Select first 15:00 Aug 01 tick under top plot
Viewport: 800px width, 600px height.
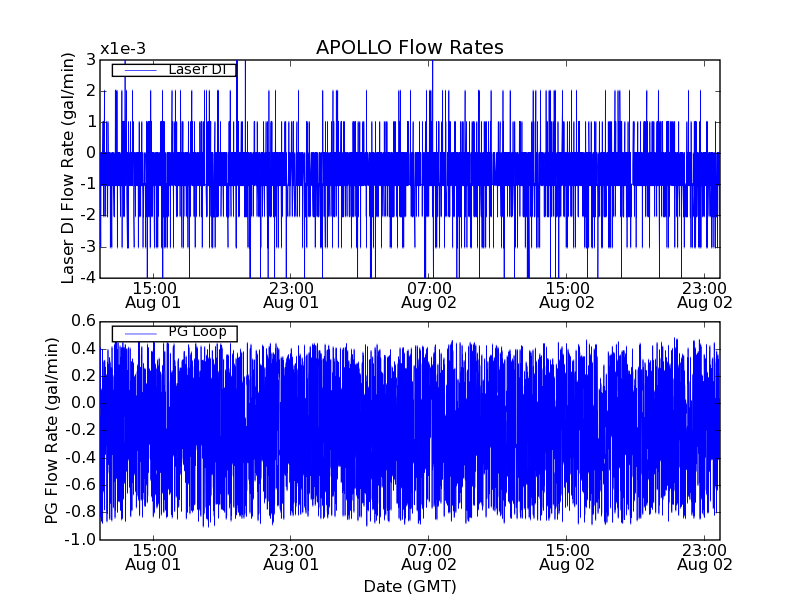153,294
